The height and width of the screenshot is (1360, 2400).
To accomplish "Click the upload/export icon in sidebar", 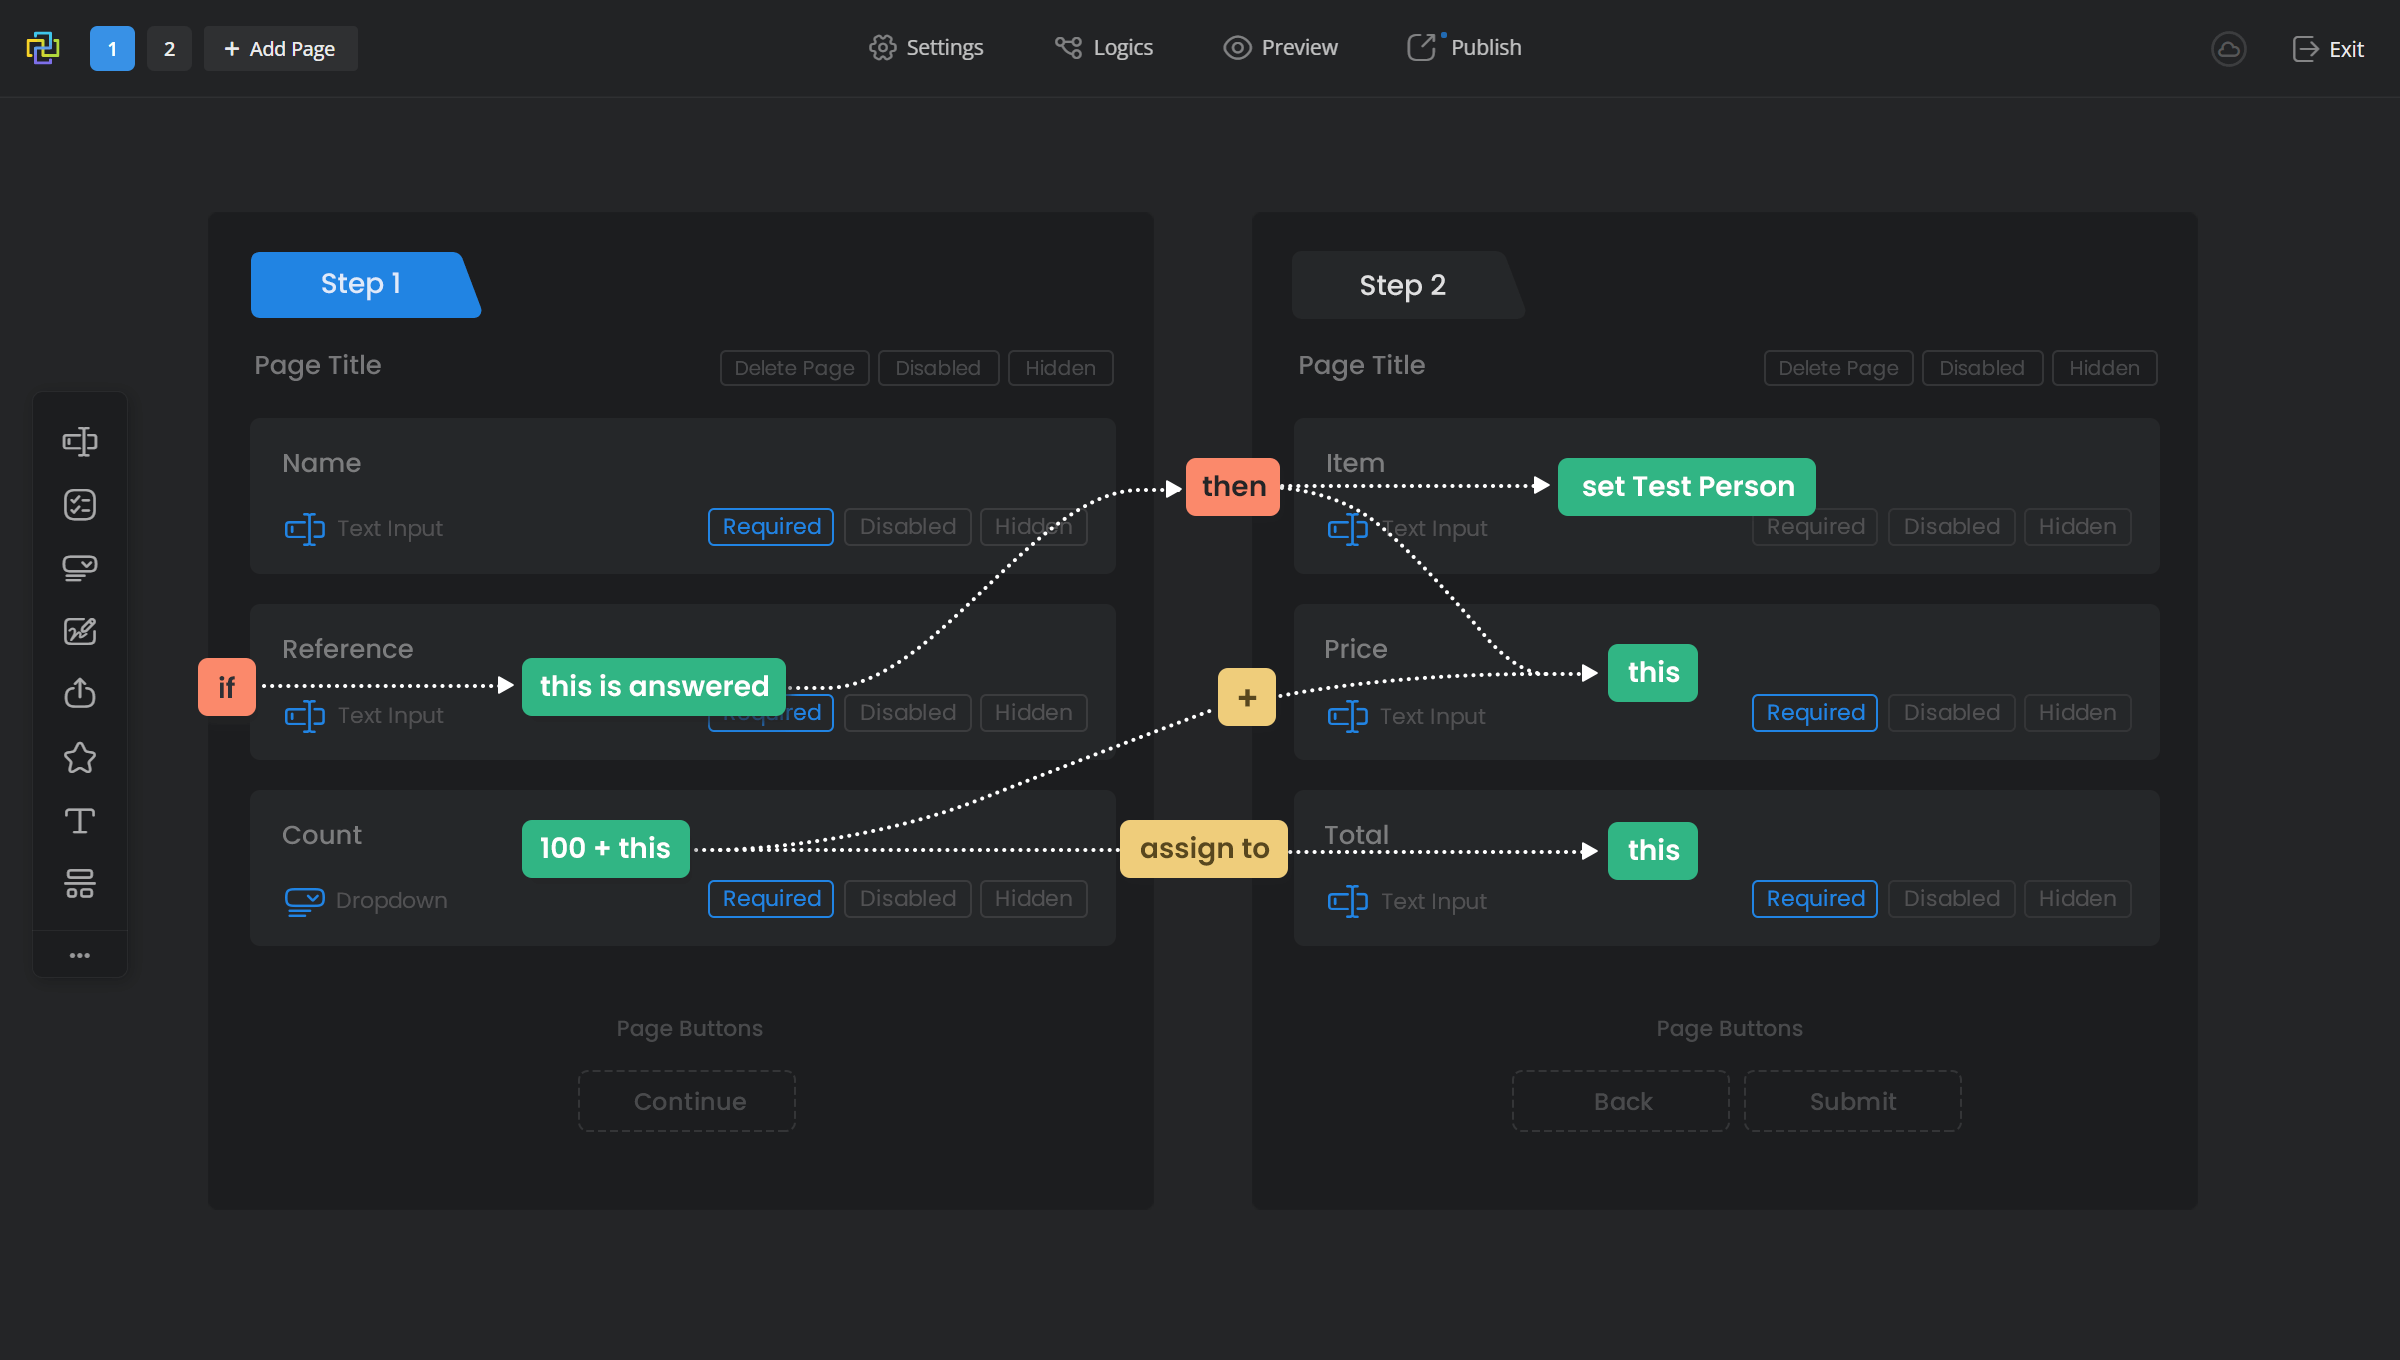I will tap(79, 694).
